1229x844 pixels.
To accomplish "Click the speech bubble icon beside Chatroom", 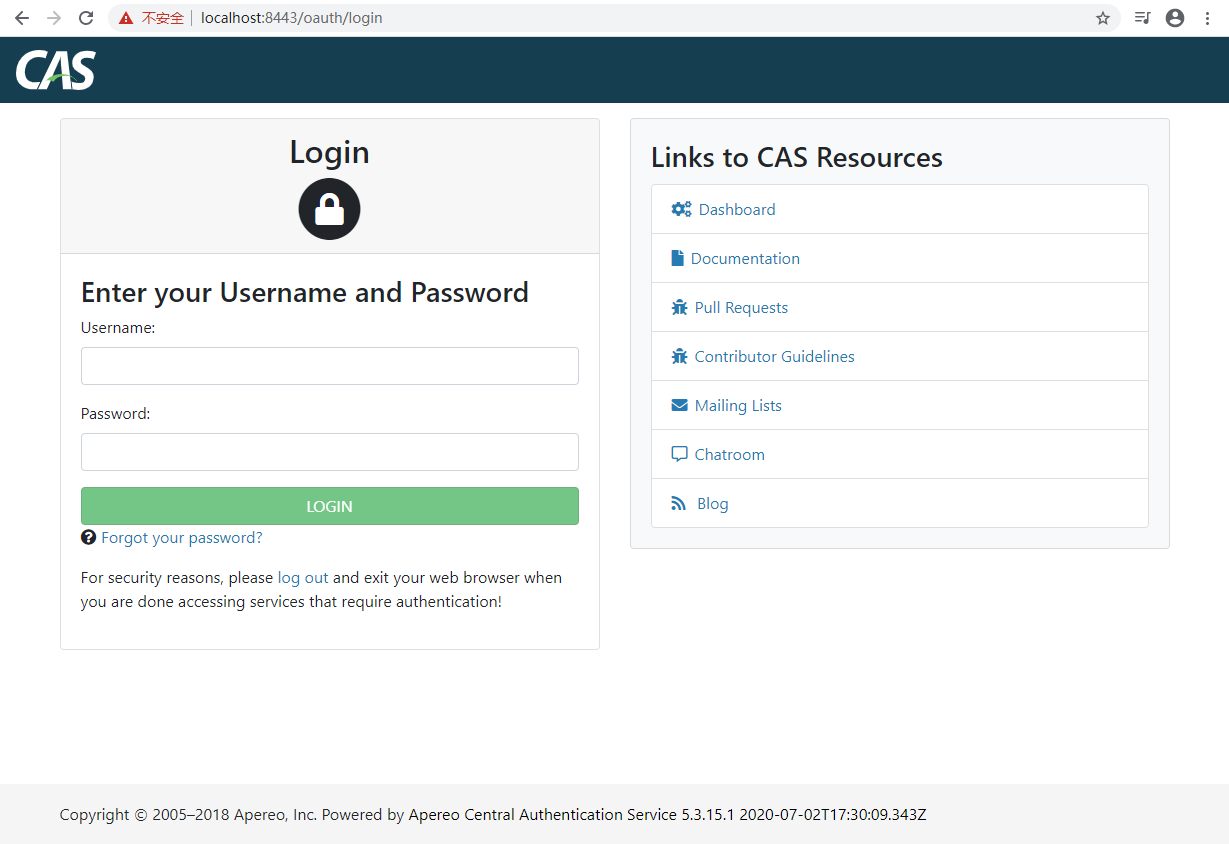I will (x=679, y=454).
